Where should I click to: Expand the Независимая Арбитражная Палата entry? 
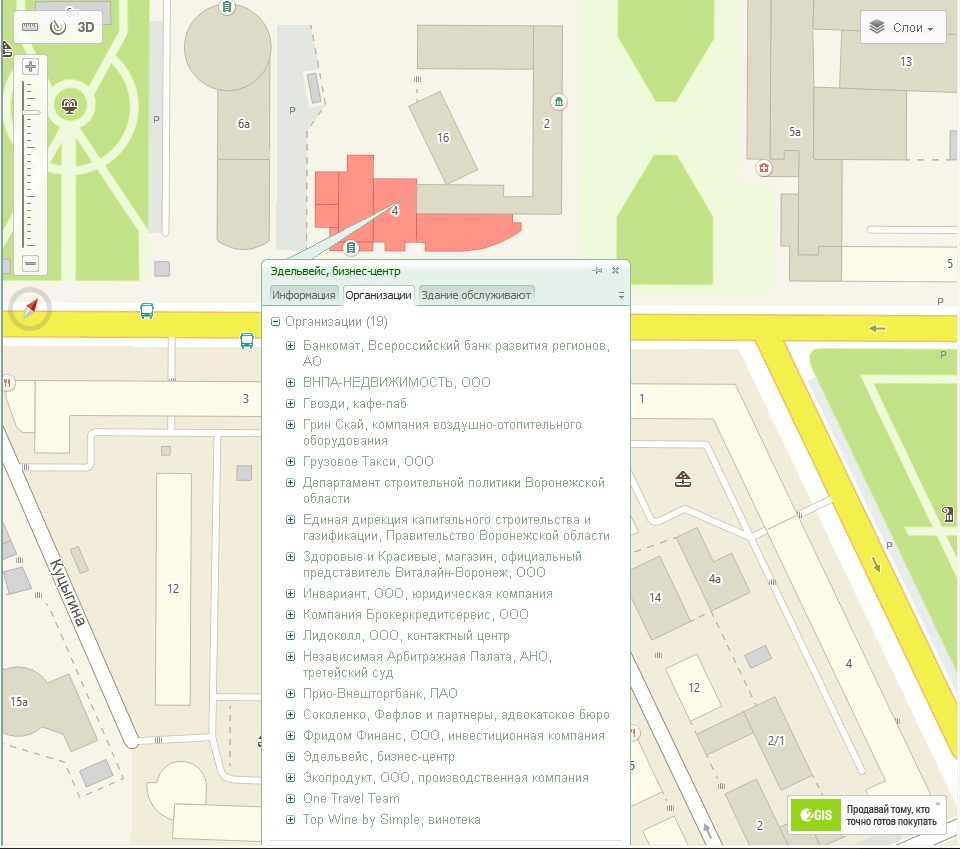point(291,656)
